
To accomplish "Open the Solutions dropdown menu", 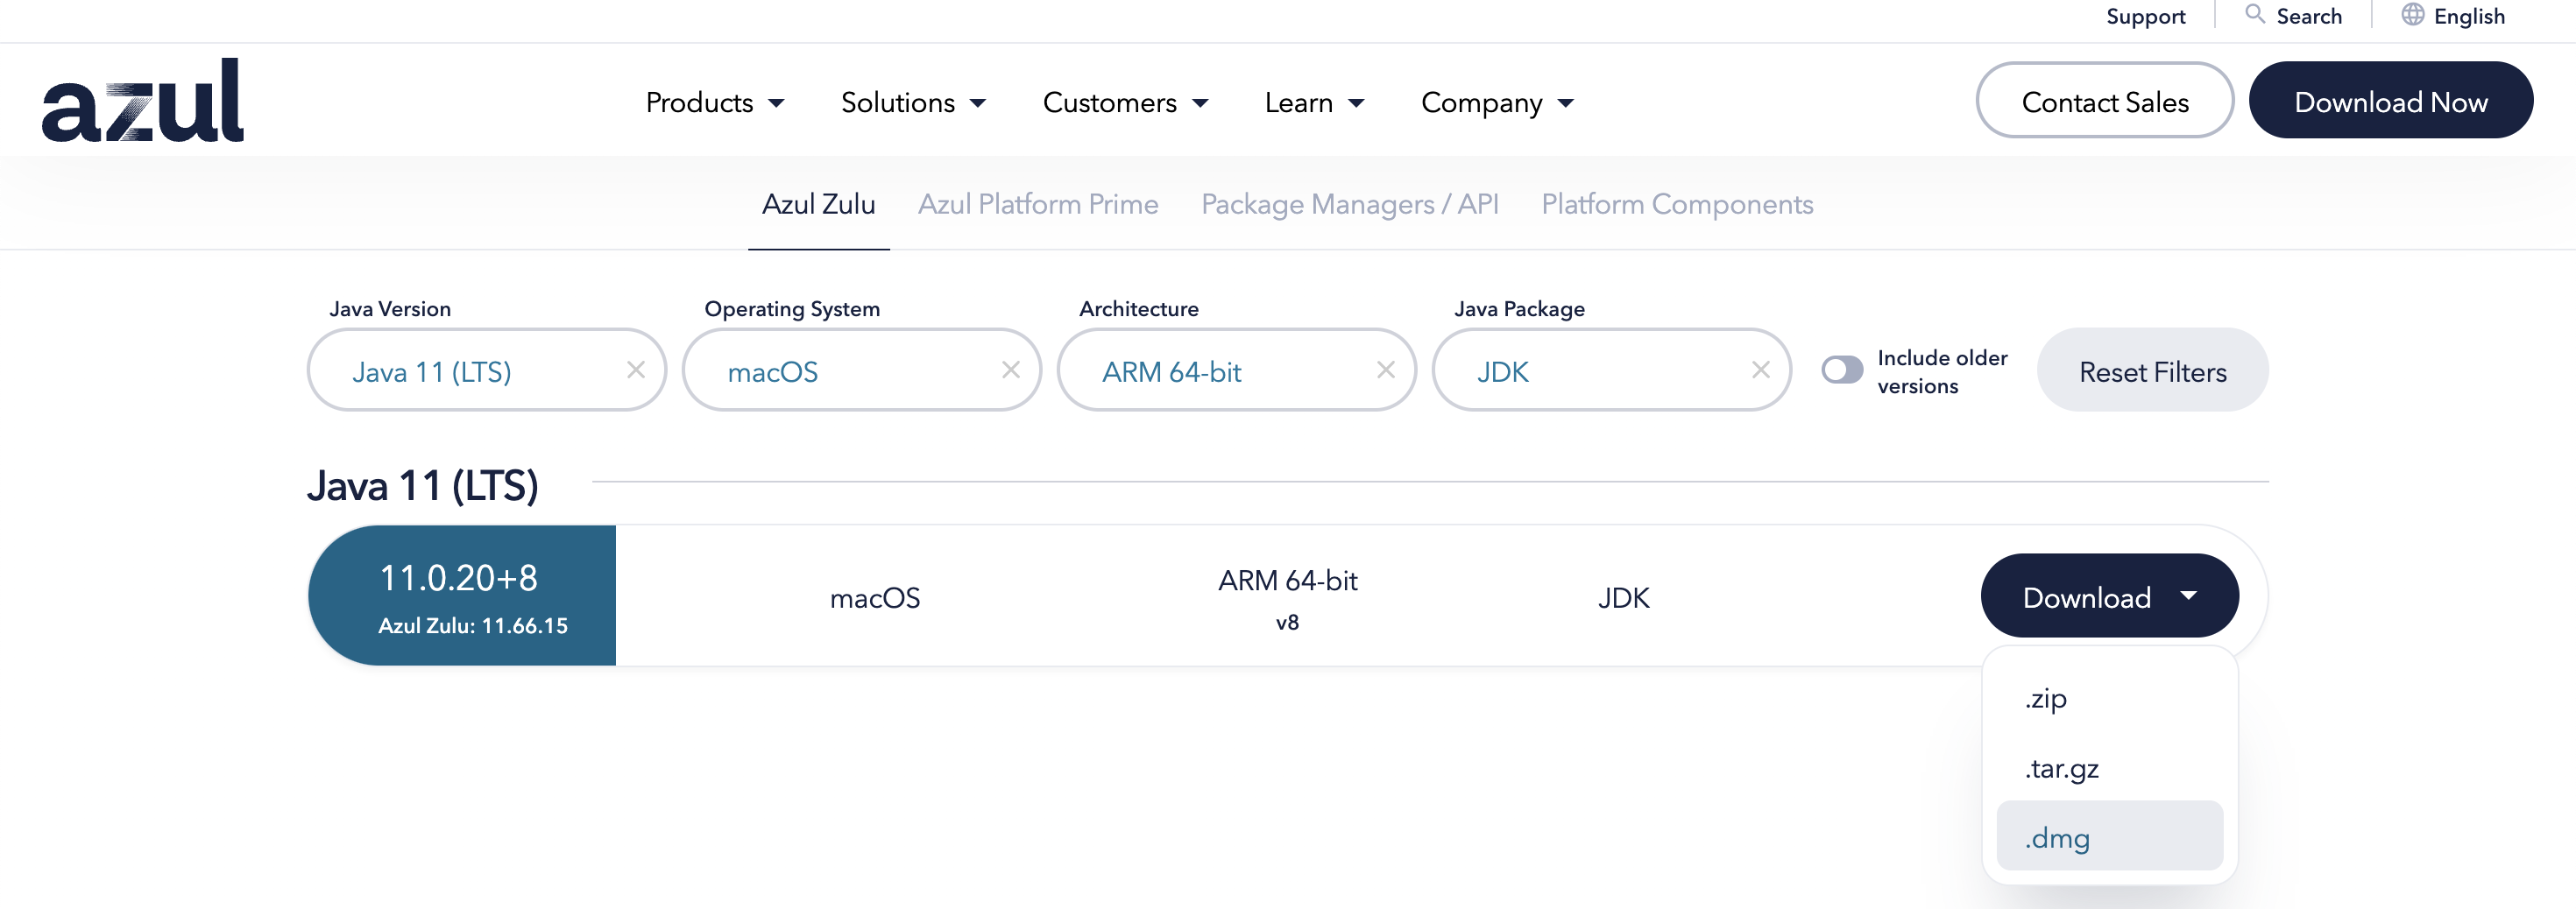I will pyautogui.click(x=913, y=102).
